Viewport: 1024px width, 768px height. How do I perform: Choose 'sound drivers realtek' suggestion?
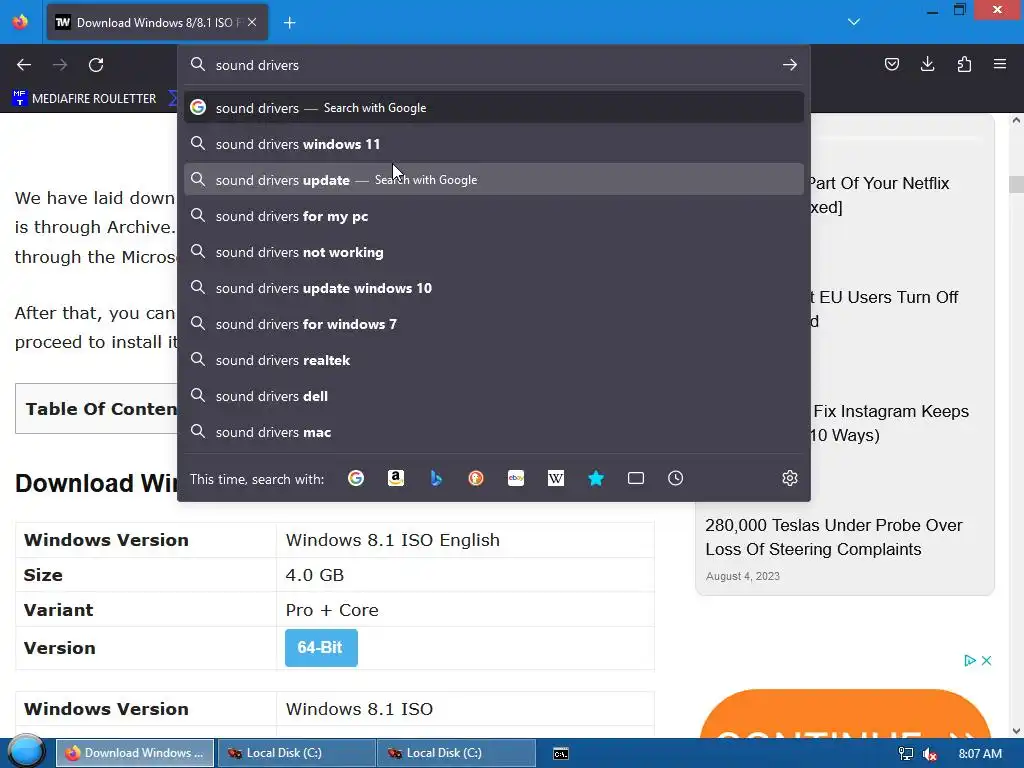click(x=494, y=359)
